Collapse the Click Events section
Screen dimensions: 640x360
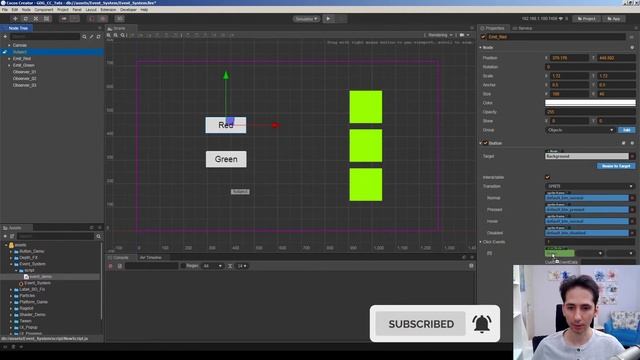click(x=480, y=242)
